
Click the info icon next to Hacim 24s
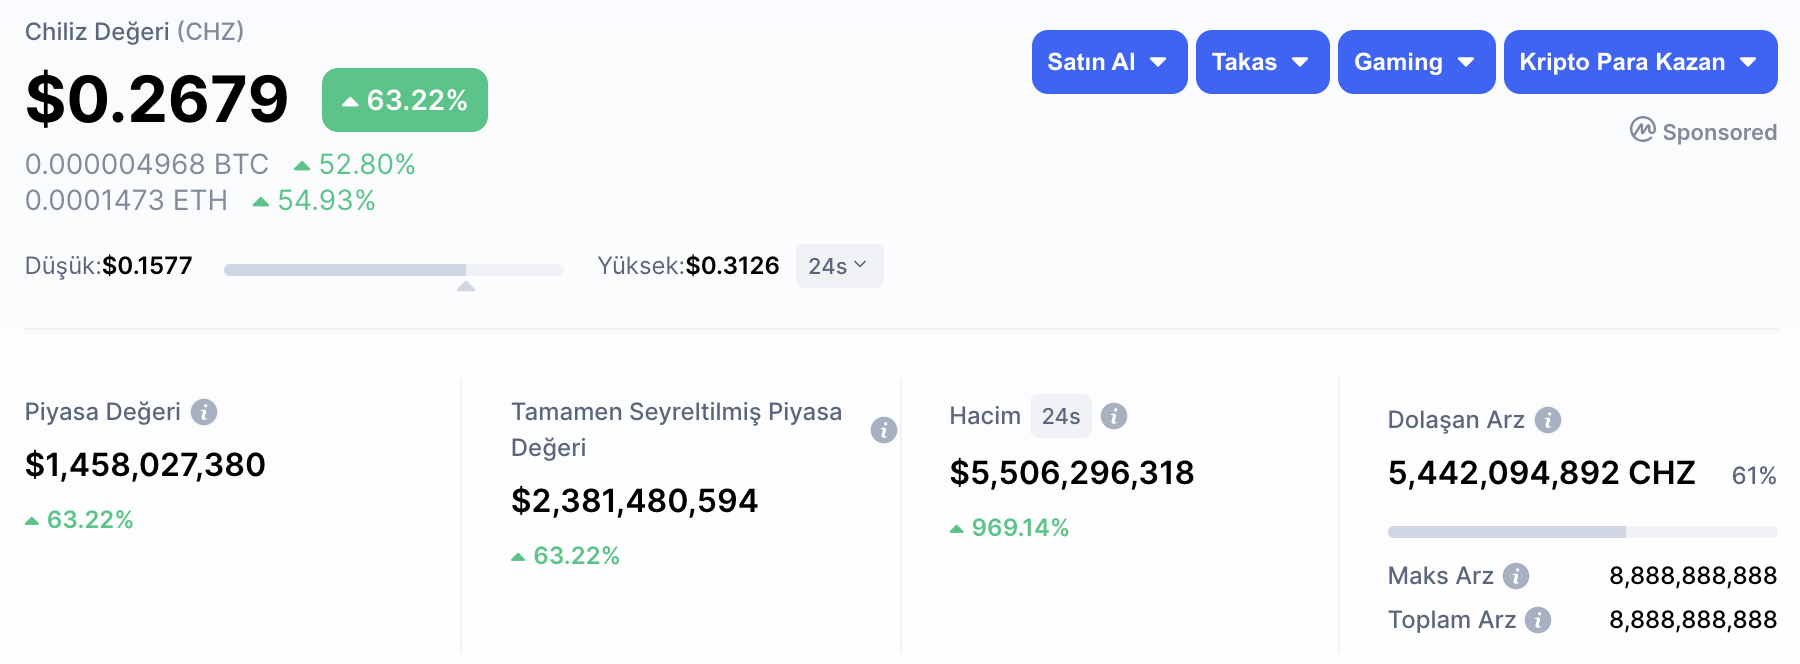coord(1114,416)
